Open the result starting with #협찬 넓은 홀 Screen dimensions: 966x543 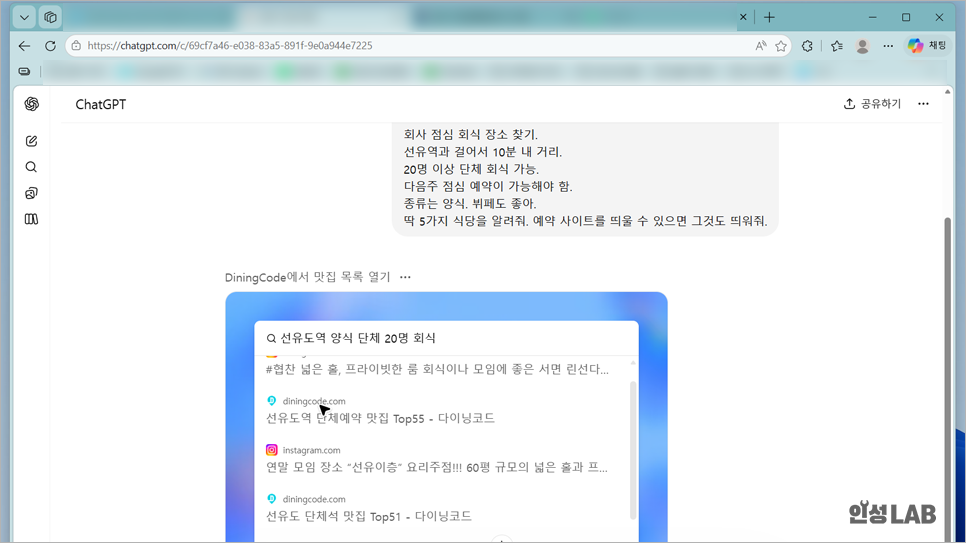tap(437, 369)
